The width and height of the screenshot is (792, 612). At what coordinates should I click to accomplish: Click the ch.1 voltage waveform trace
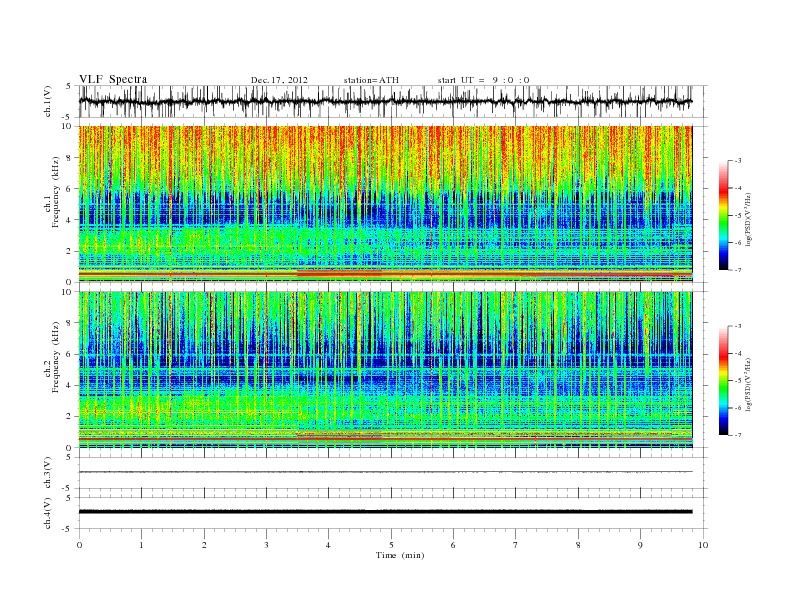385,101
